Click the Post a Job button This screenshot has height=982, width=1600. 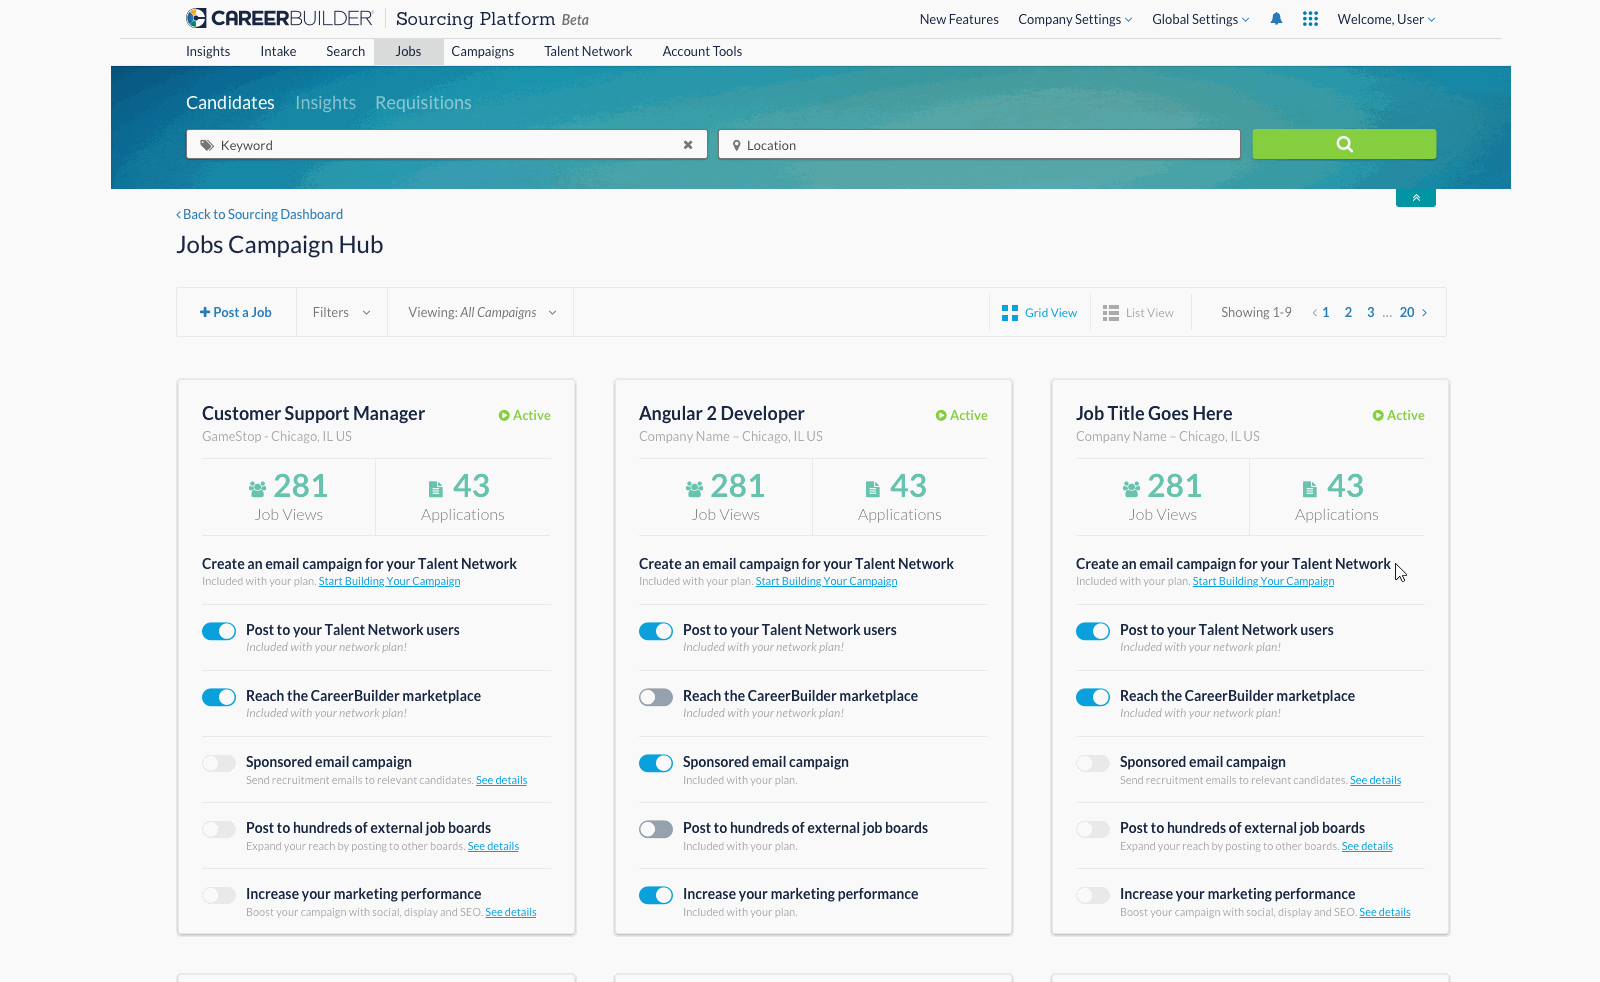click(x=236, y=313)
